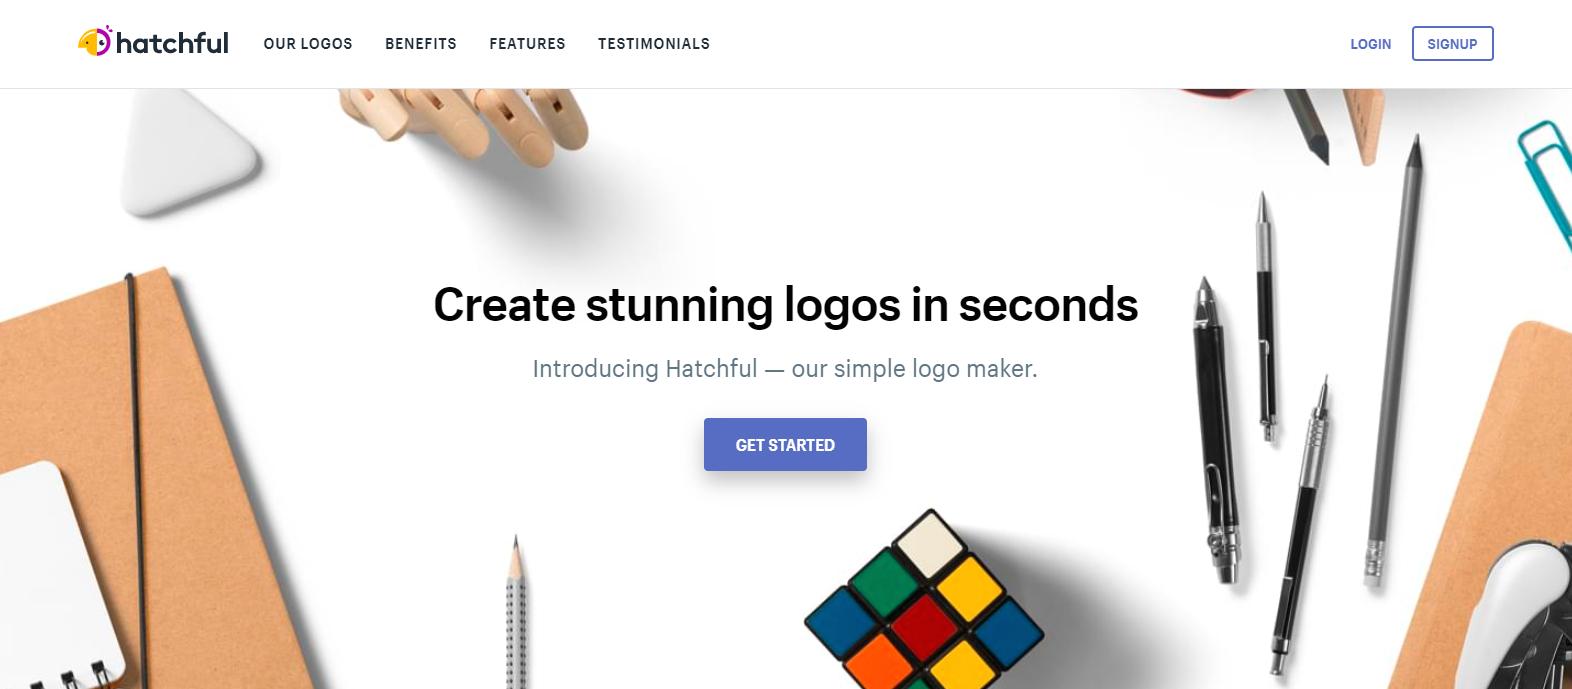Viewport: 1572px width, 689px height.
Task: Open the Our Logos section
Action: [x=308, y=44]
